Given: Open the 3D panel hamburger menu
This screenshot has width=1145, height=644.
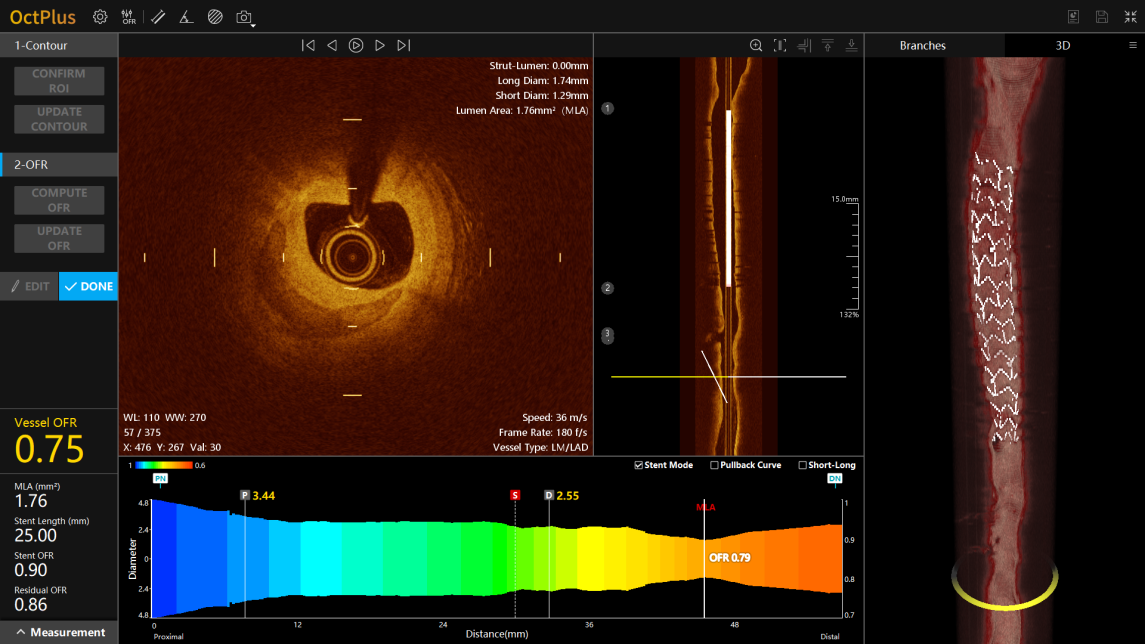Looking at the screenshot, I should (1132, 45).
